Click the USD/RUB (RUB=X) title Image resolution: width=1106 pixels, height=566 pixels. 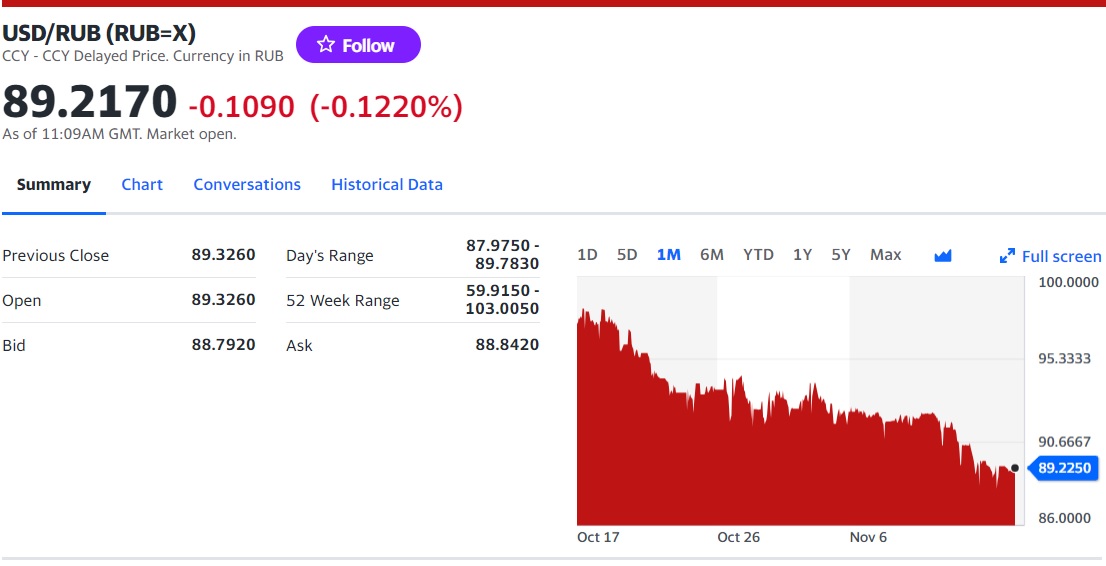(99, 33)
